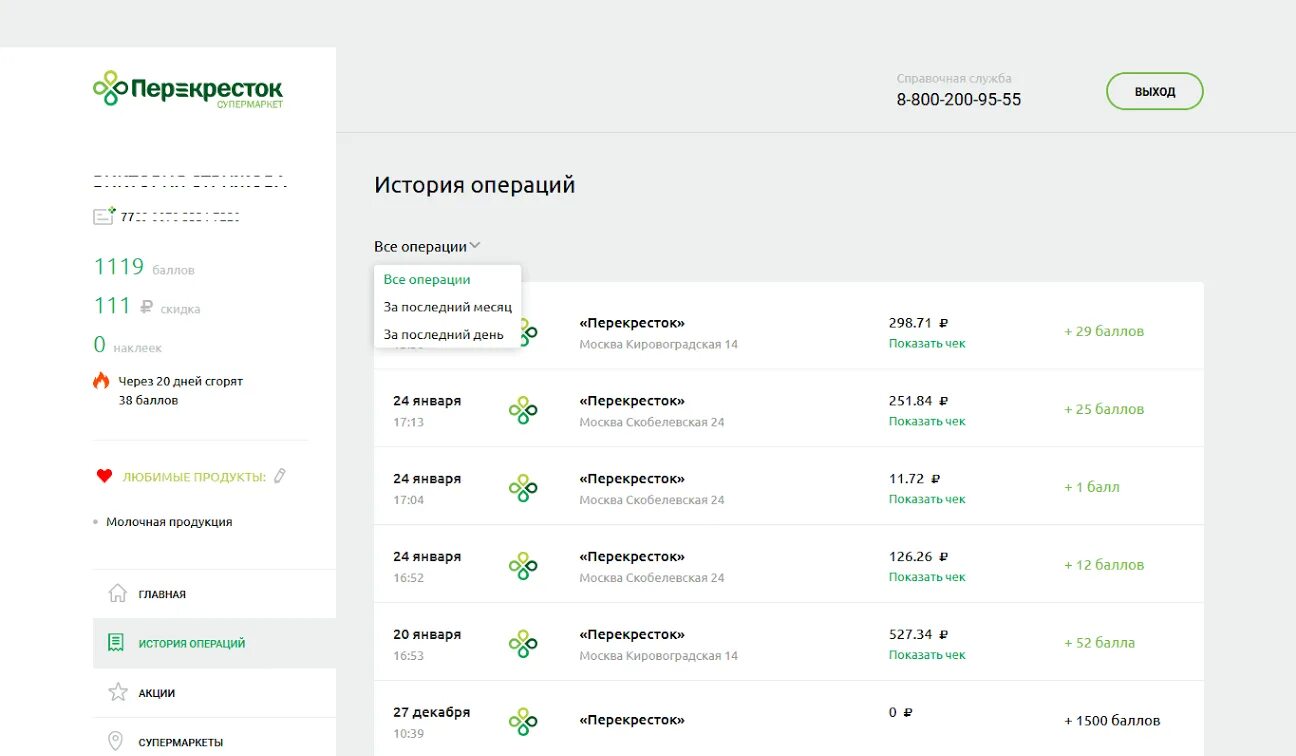Click the red heart favorites icon
The height and width of the screenshot is (756, 1296).
pyautogui.click(x=104, y=476)
